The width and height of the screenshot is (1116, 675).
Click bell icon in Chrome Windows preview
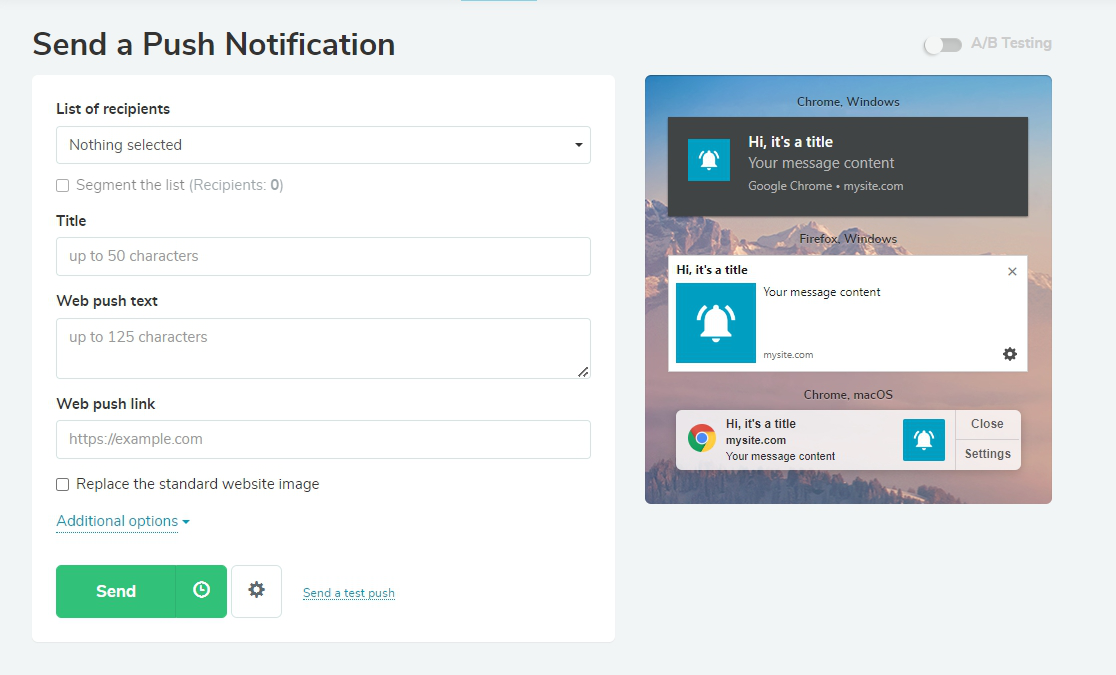point(709,159)
